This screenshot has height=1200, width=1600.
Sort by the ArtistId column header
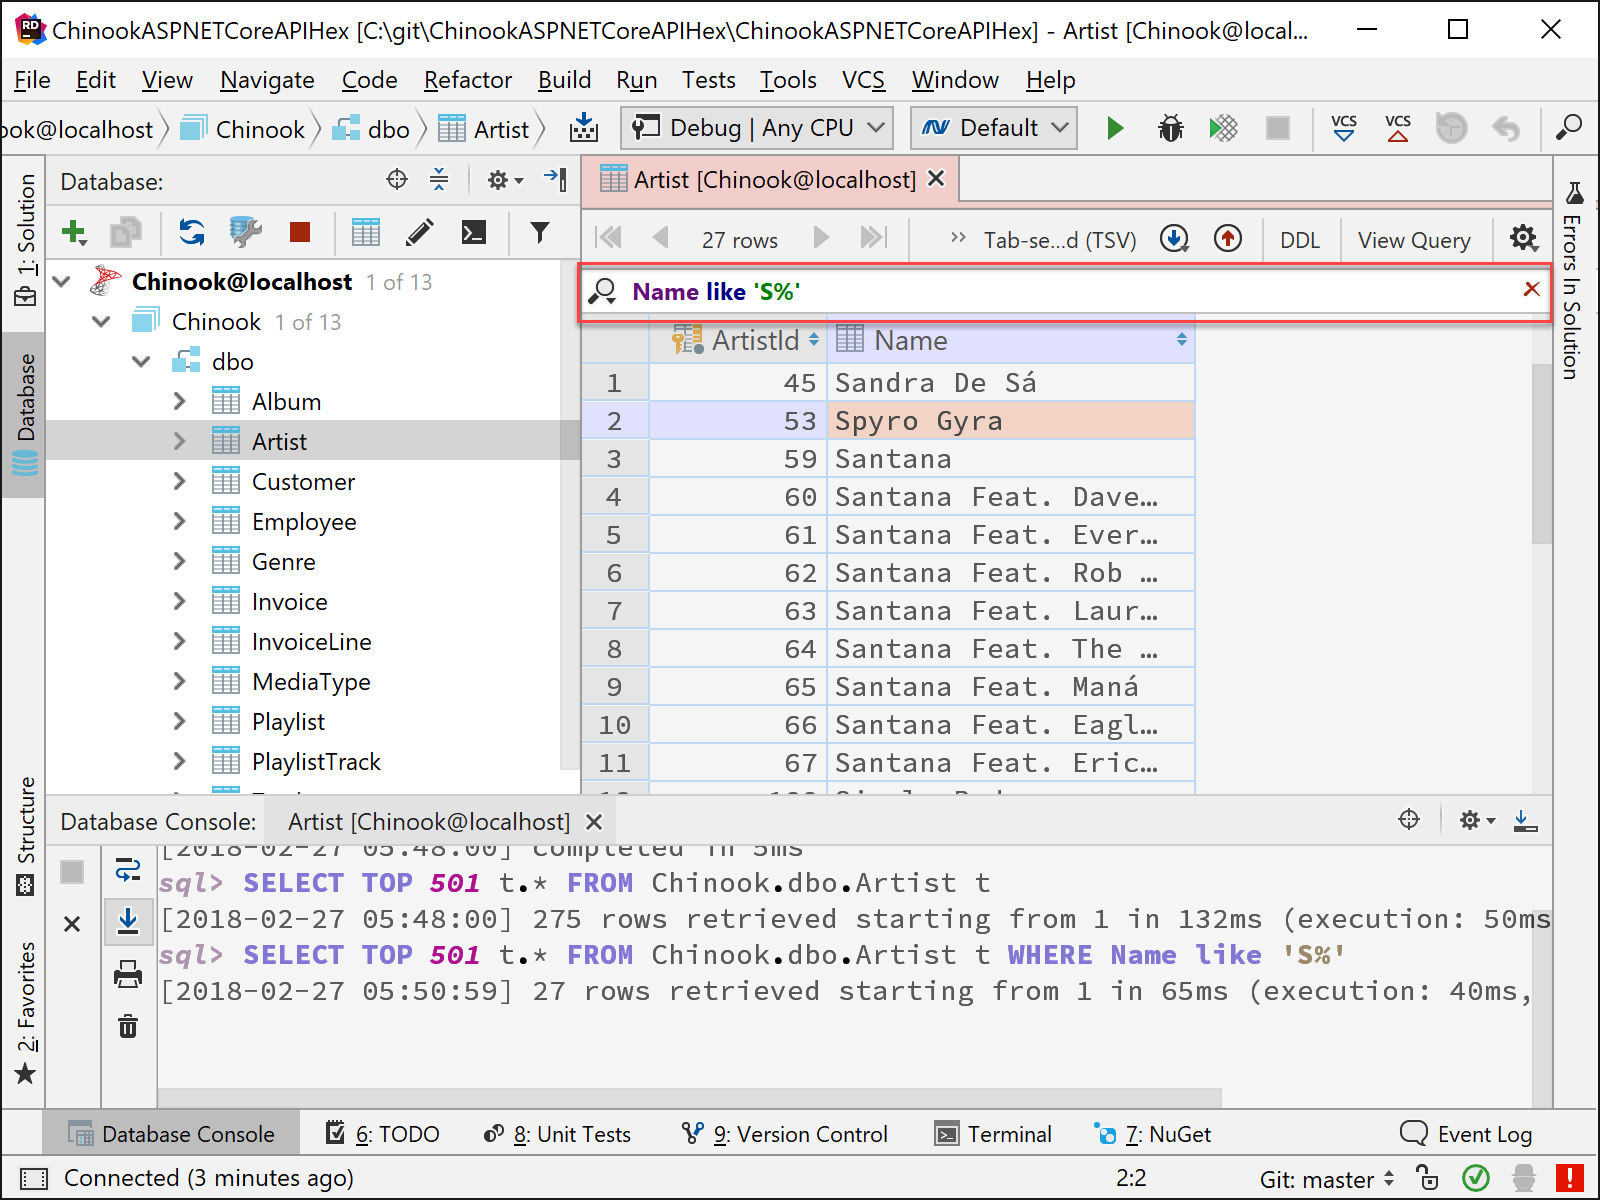pyautogui.click(x=738, y=340)
